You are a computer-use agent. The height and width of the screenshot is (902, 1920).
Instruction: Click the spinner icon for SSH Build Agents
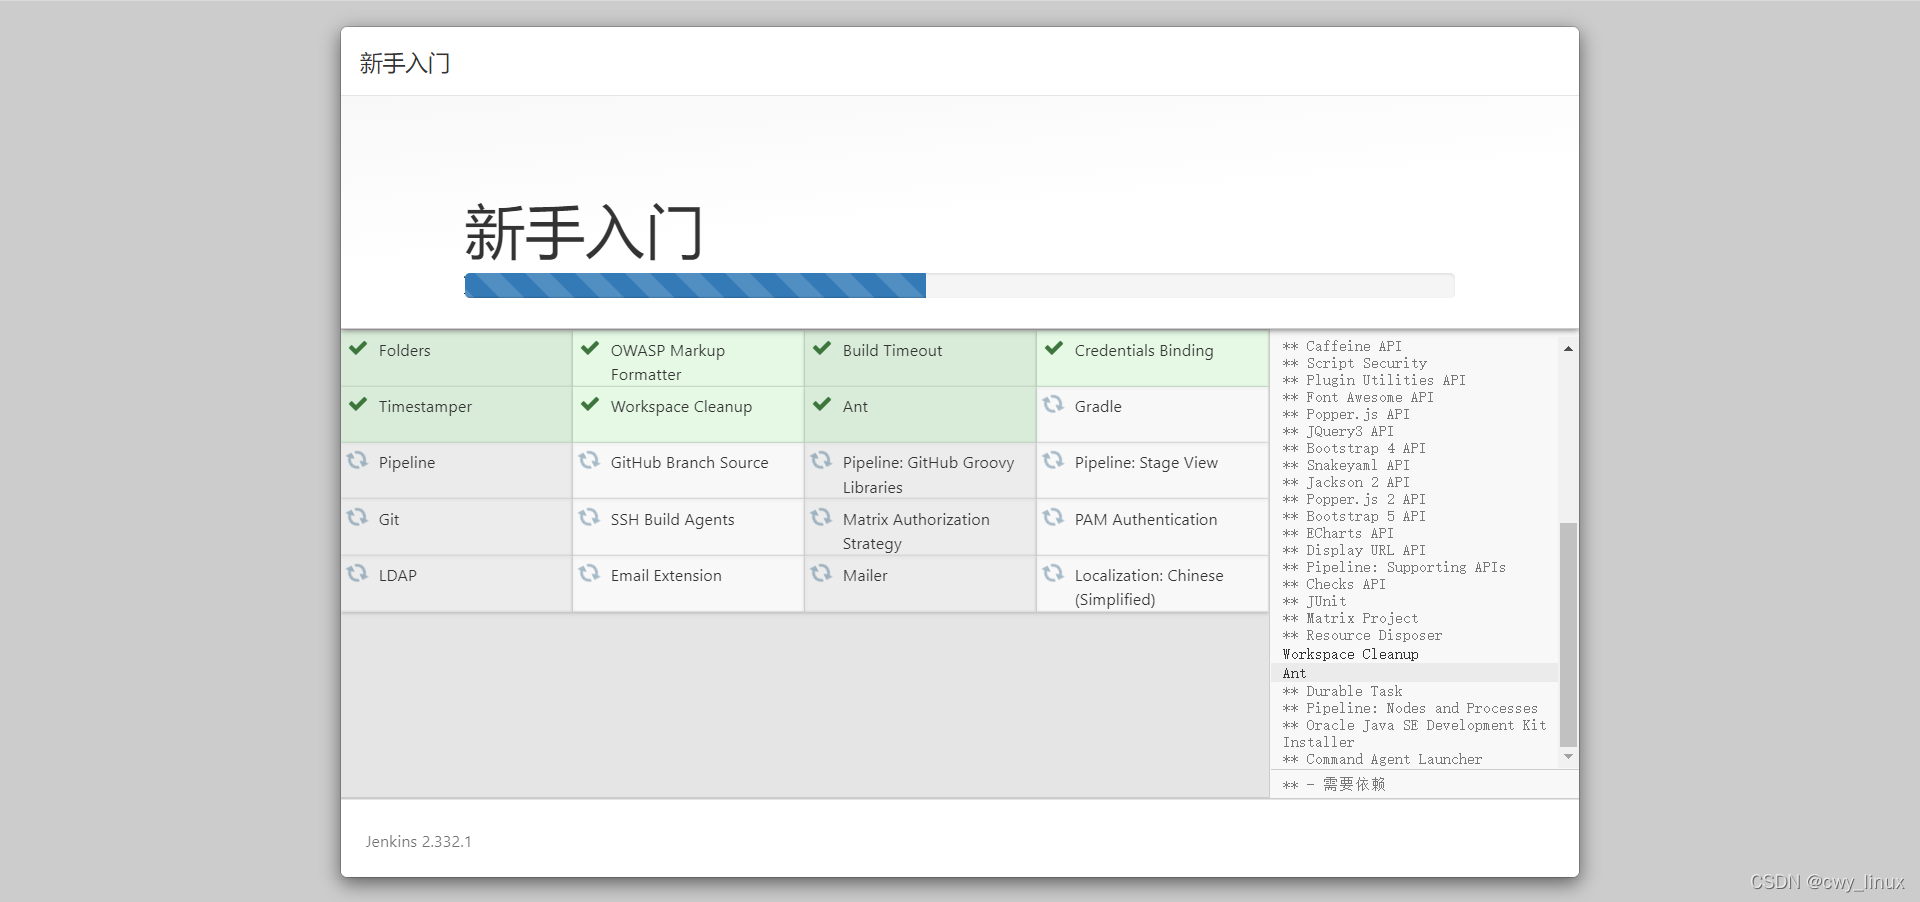point(589,517)
